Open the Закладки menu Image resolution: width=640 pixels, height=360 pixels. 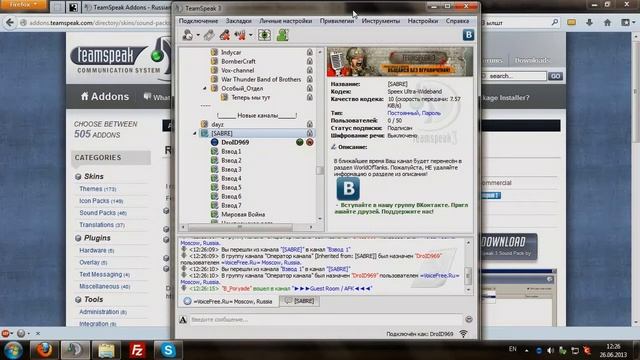point(239,21)
